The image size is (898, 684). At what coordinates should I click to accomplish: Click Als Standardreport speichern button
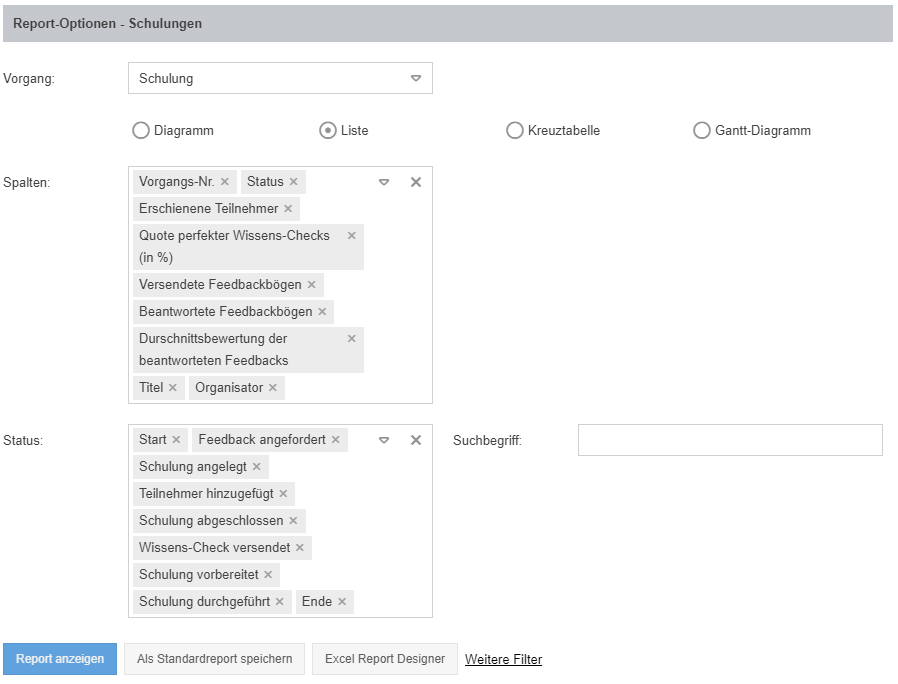(214, 659)
